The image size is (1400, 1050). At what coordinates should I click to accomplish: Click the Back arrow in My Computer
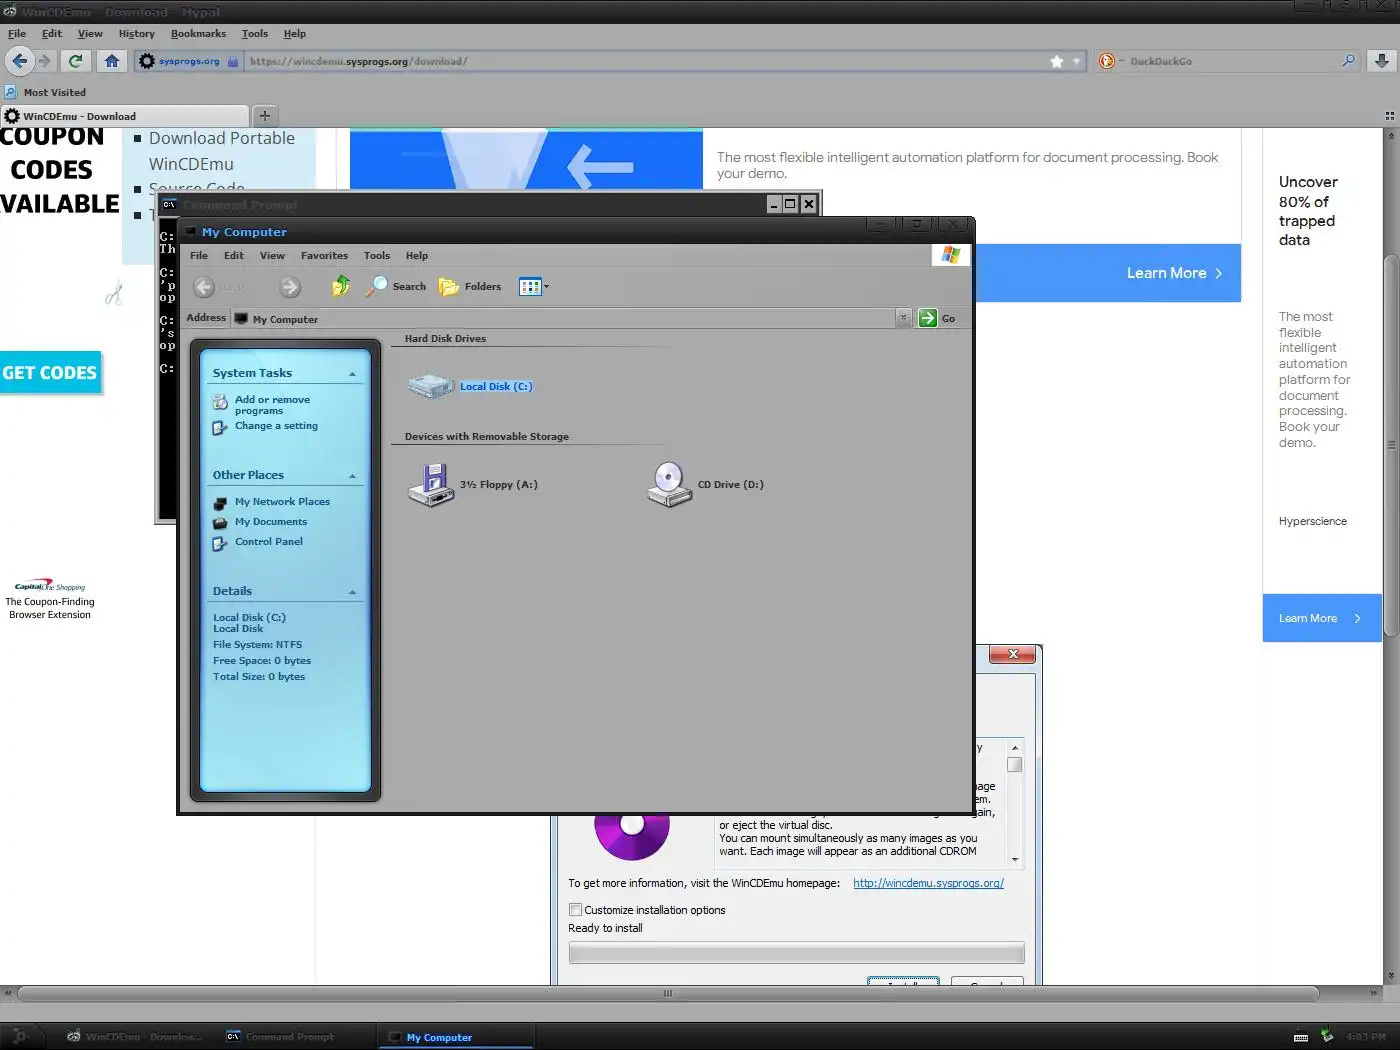[204, 287]
